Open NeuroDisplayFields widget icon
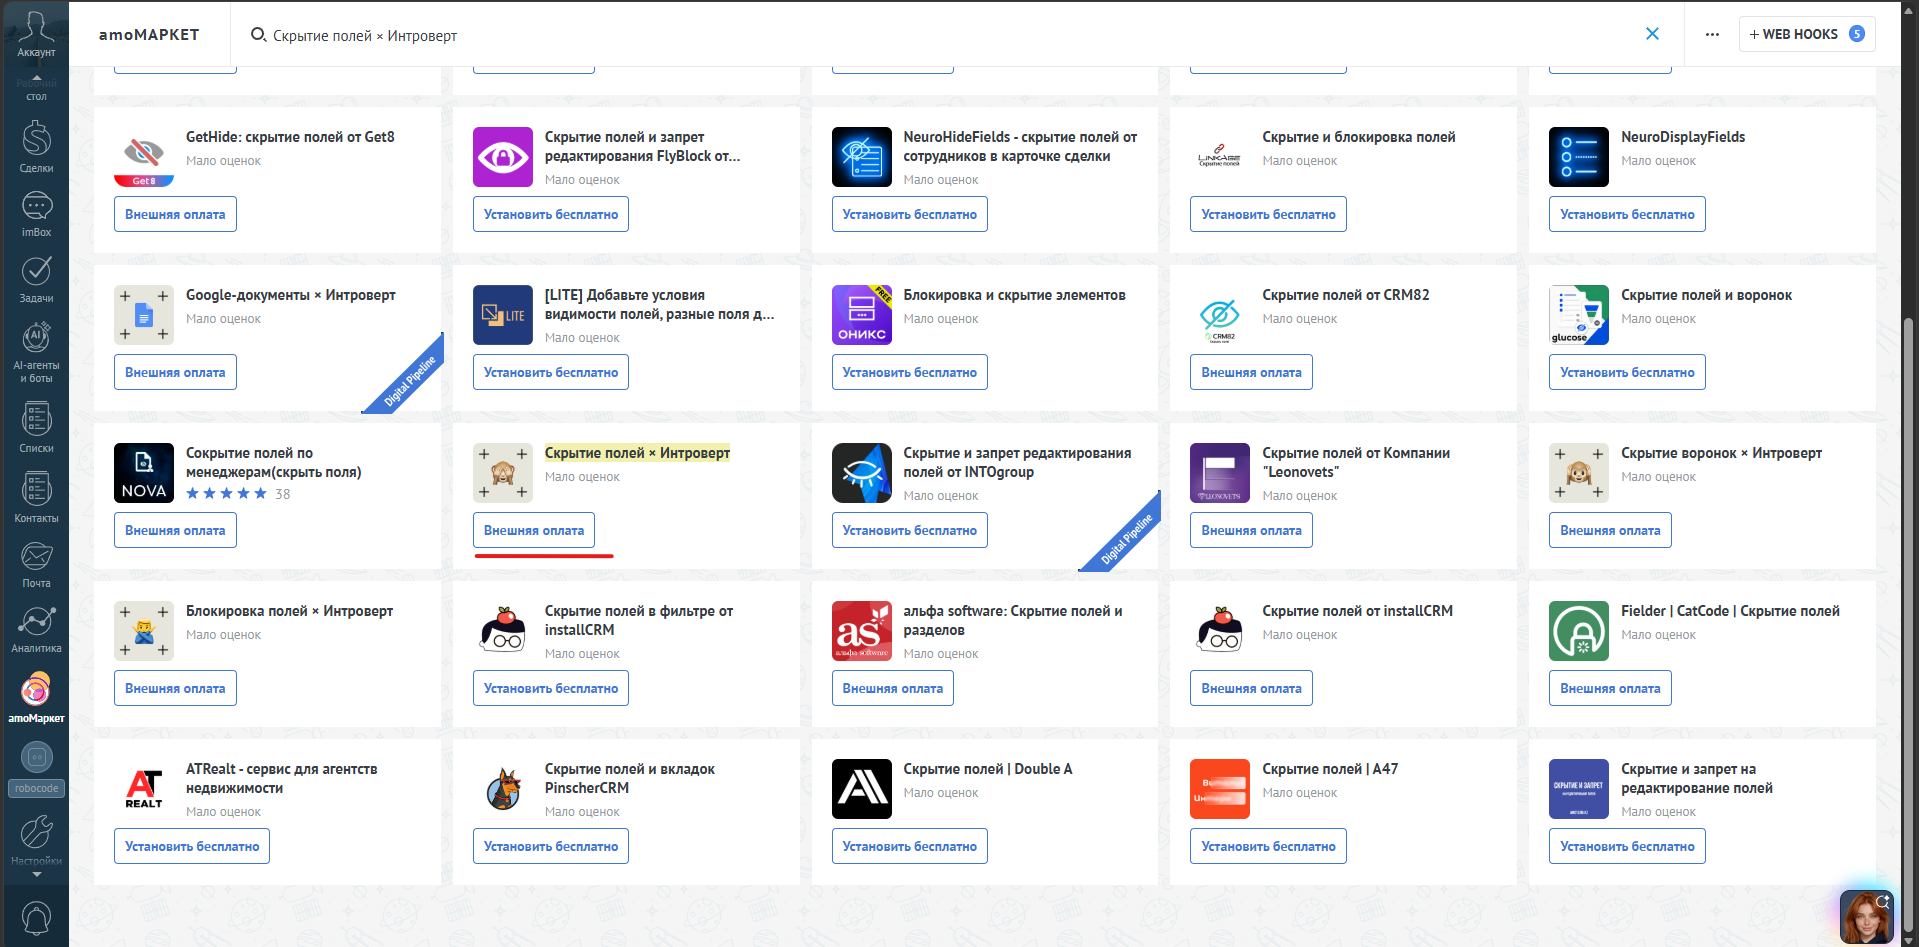The image size is (1919, 947). click(x=1579, y=157)
